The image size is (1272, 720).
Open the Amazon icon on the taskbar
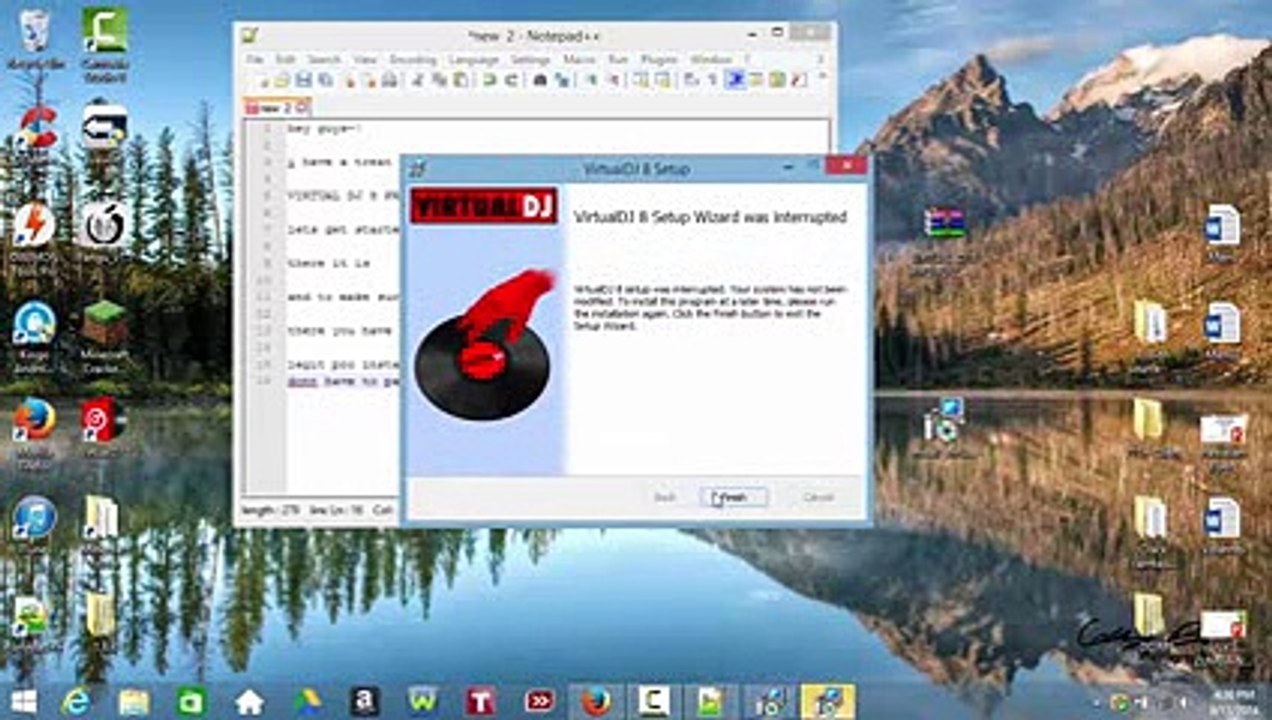pos(364,701)
